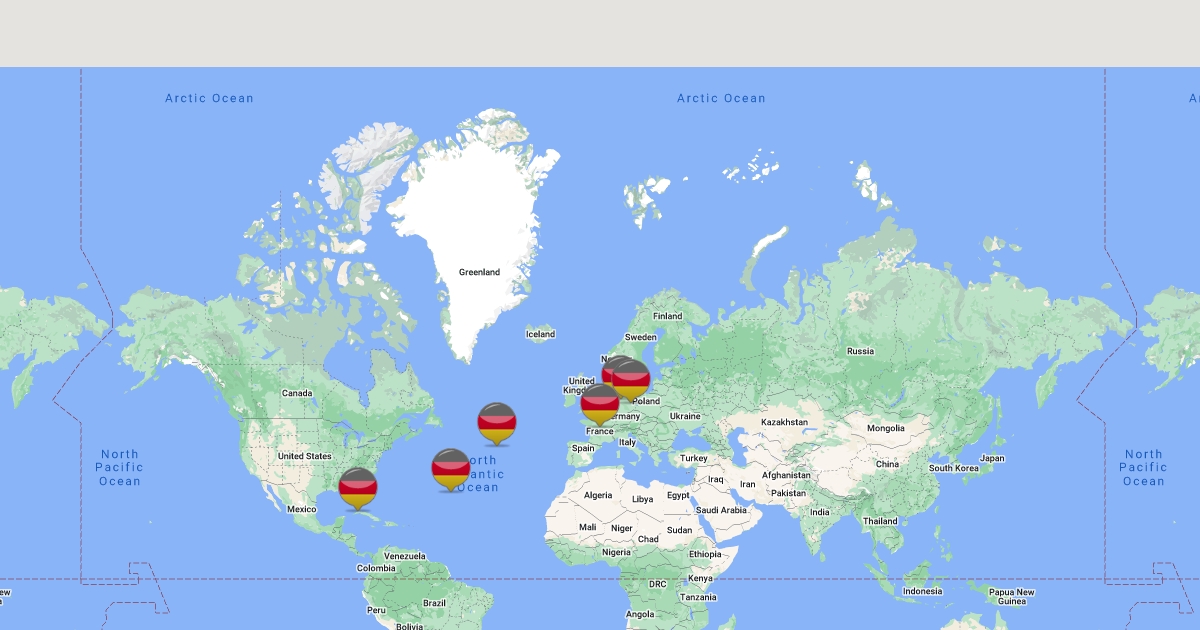The width and height of the screenshot is (1200, 630).
Task: Click the Saudi Arabia label
Action: (x=720, y=510)
